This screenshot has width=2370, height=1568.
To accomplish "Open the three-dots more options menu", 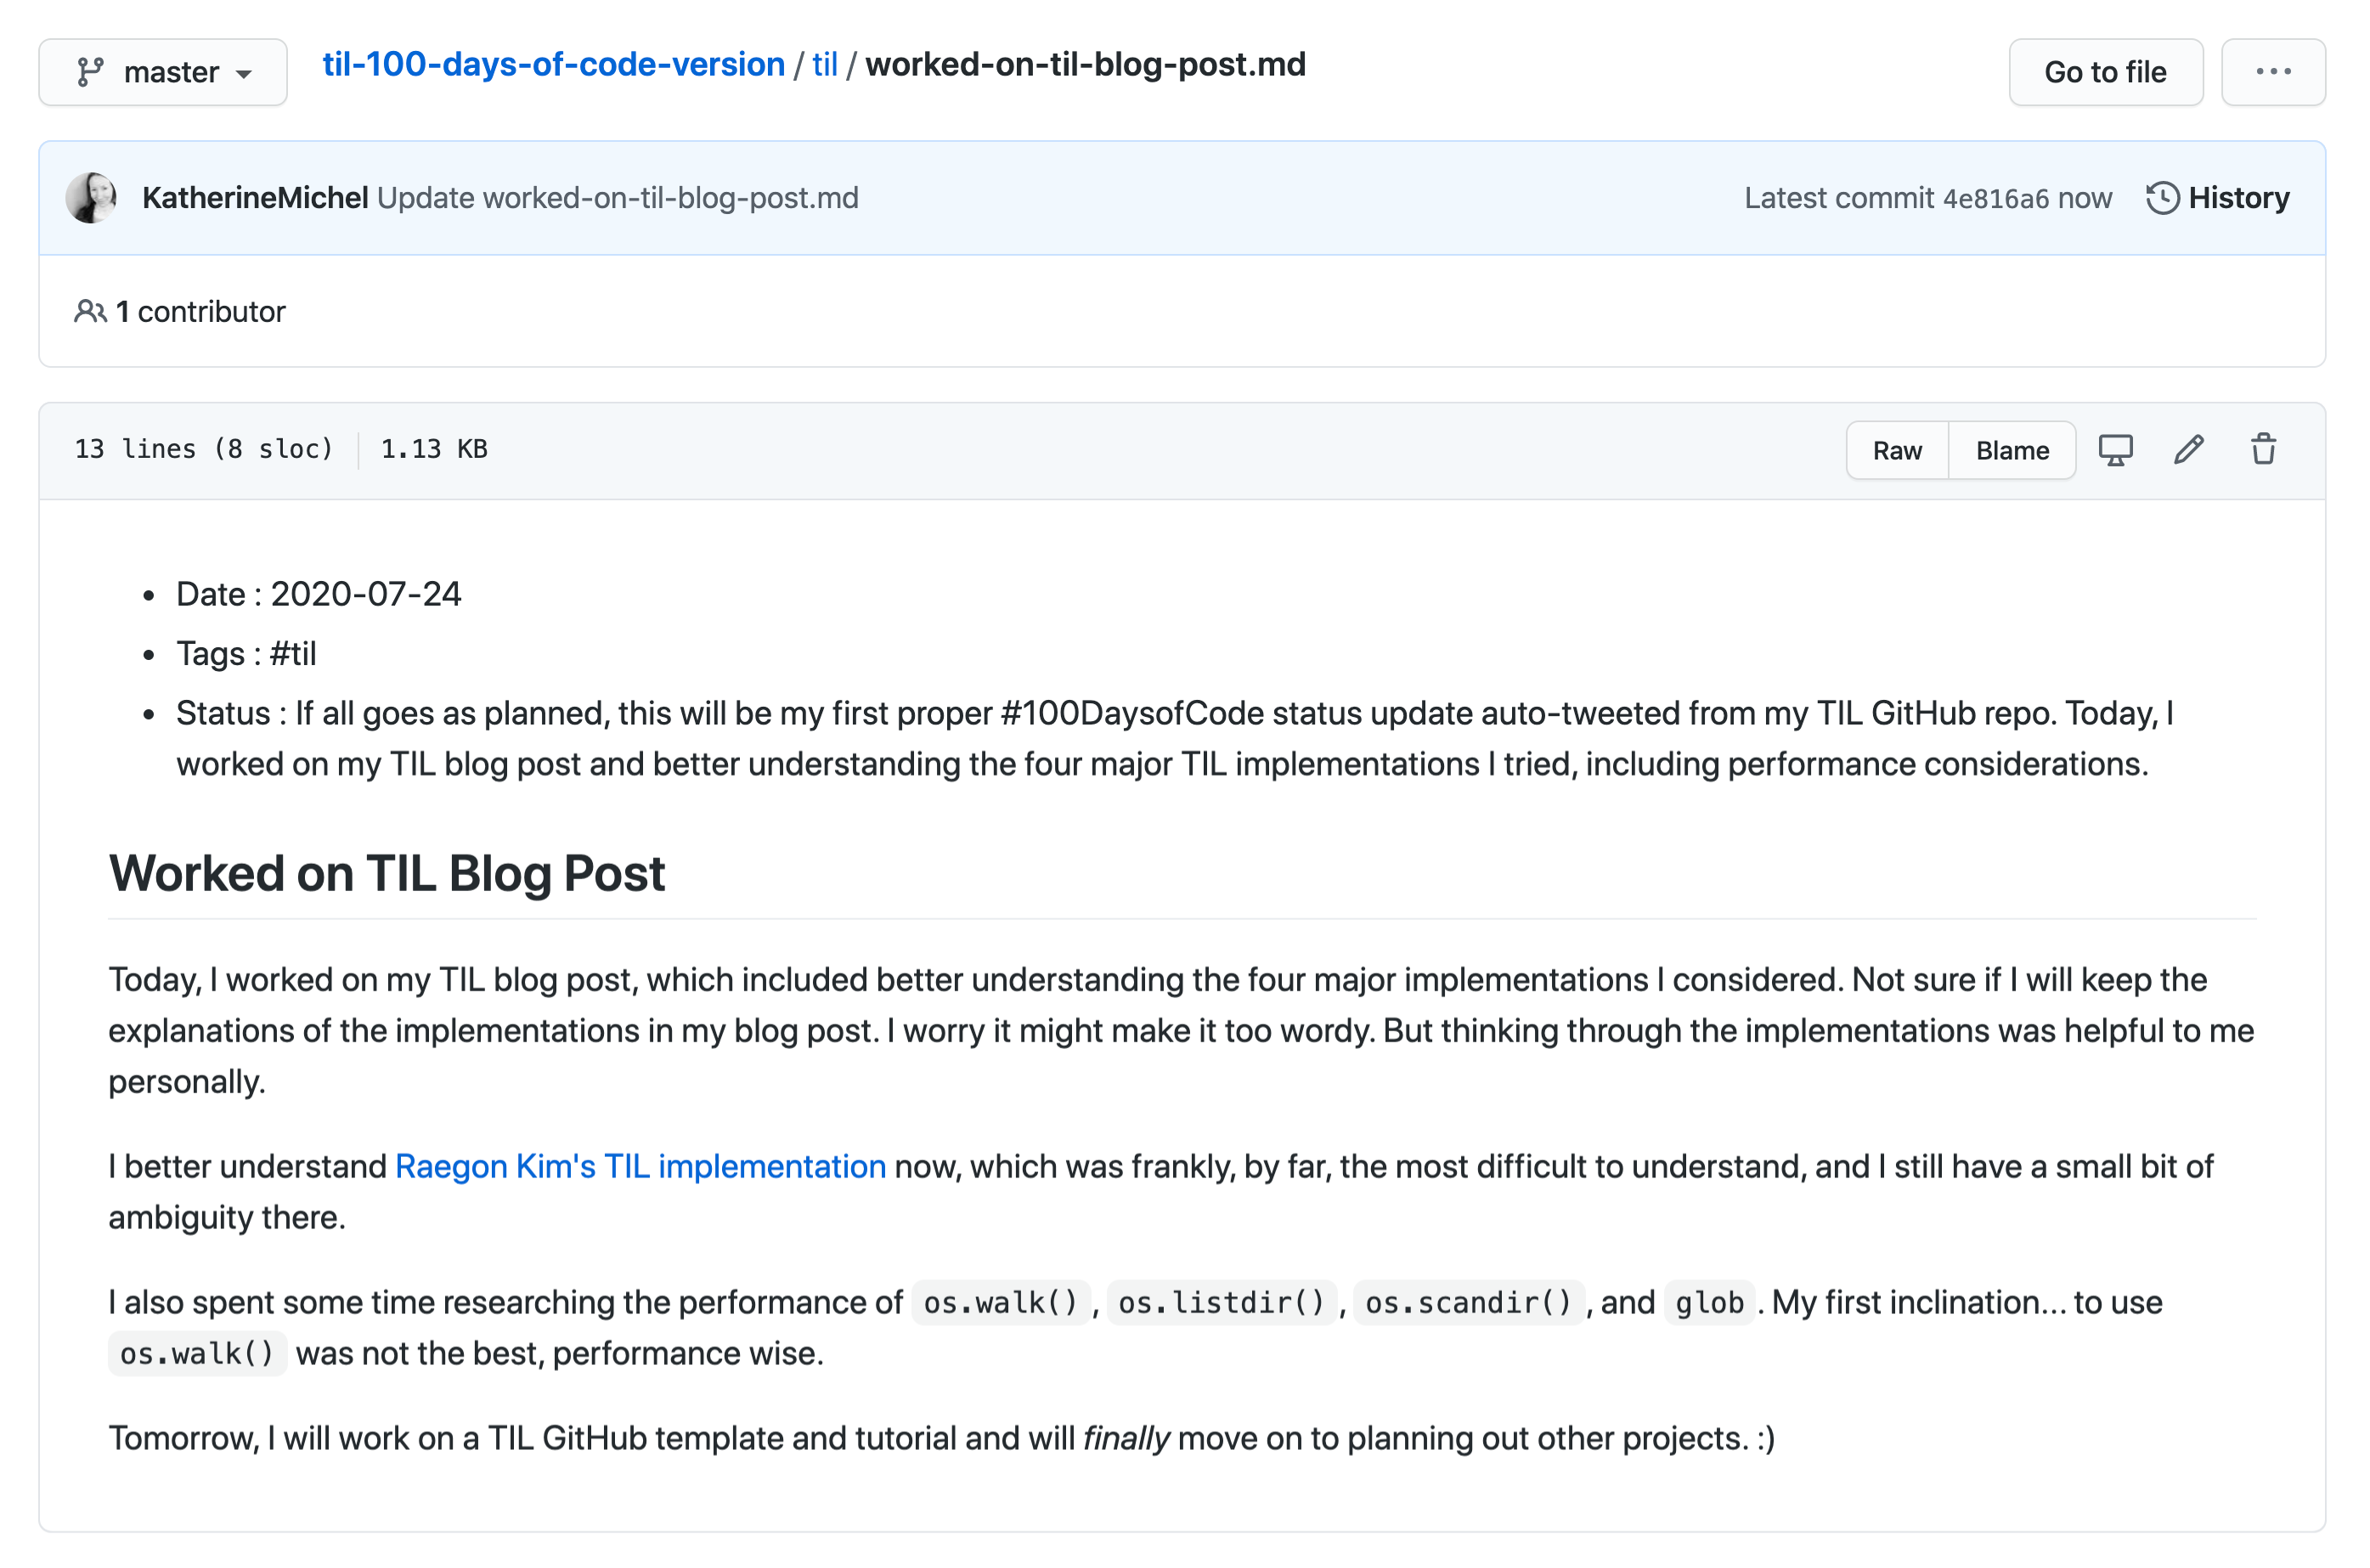I will point(2273,72).
